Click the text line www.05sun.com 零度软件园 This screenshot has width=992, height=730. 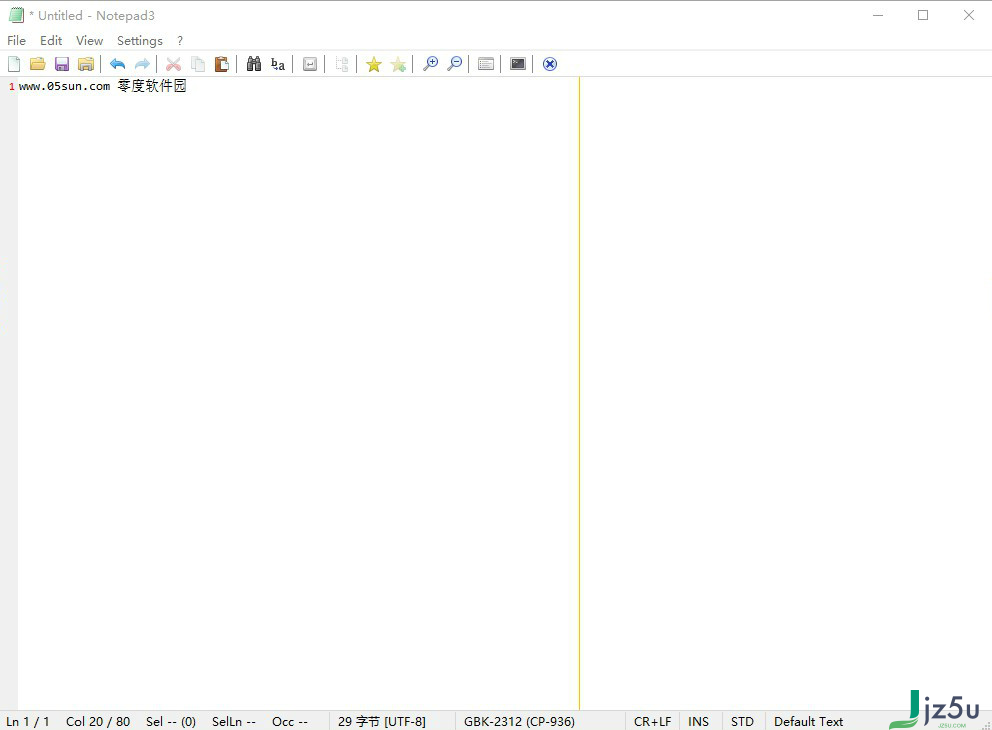point(102,86)
